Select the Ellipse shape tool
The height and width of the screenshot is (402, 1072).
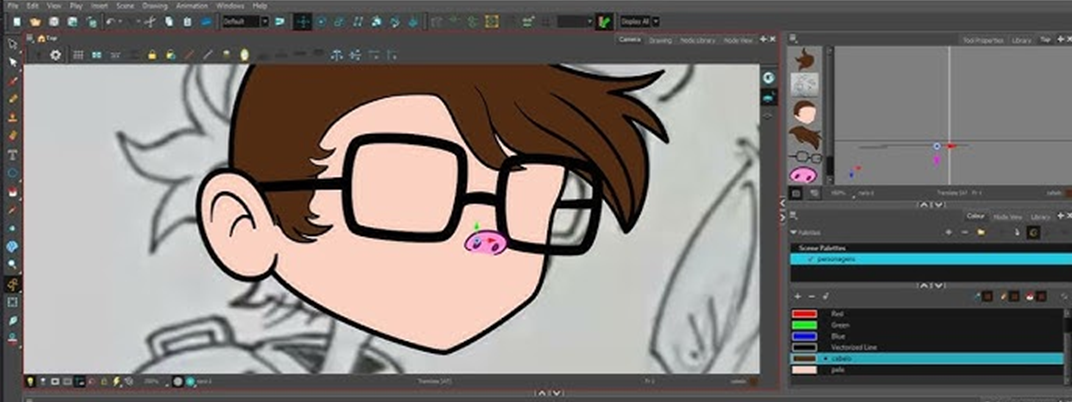12,173
